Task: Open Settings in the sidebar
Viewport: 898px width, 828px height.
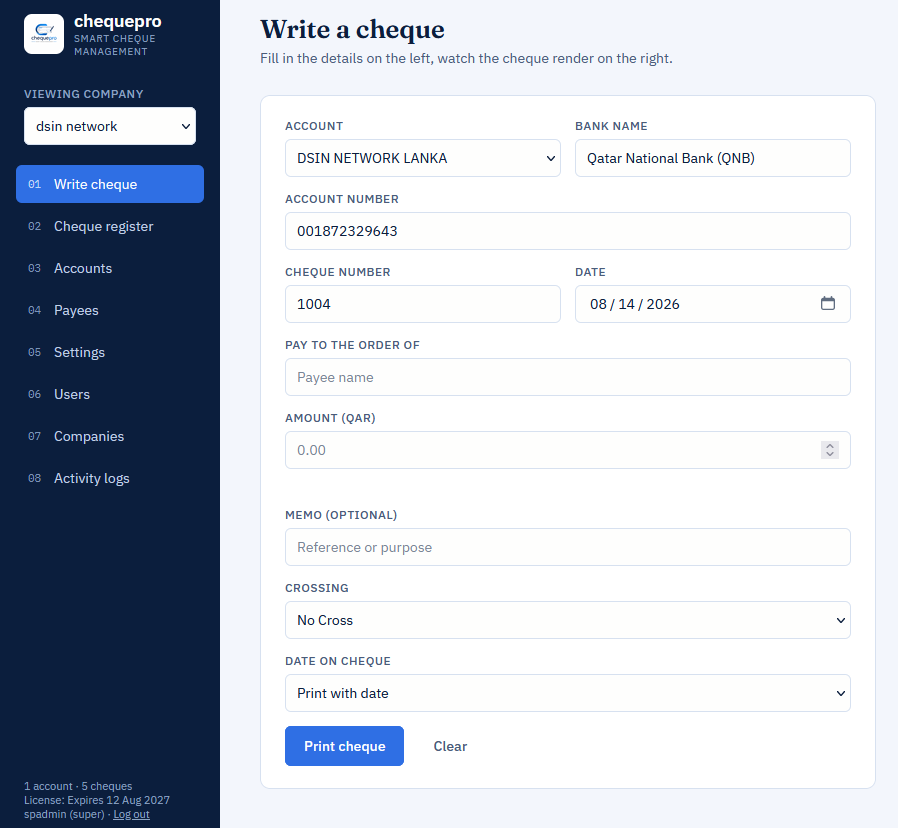Action: [110, 352]
